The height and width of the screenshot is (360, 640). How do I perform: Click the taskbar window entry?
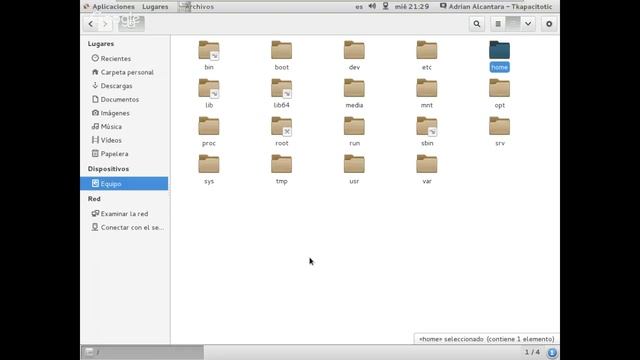click(x=142, y=352)
